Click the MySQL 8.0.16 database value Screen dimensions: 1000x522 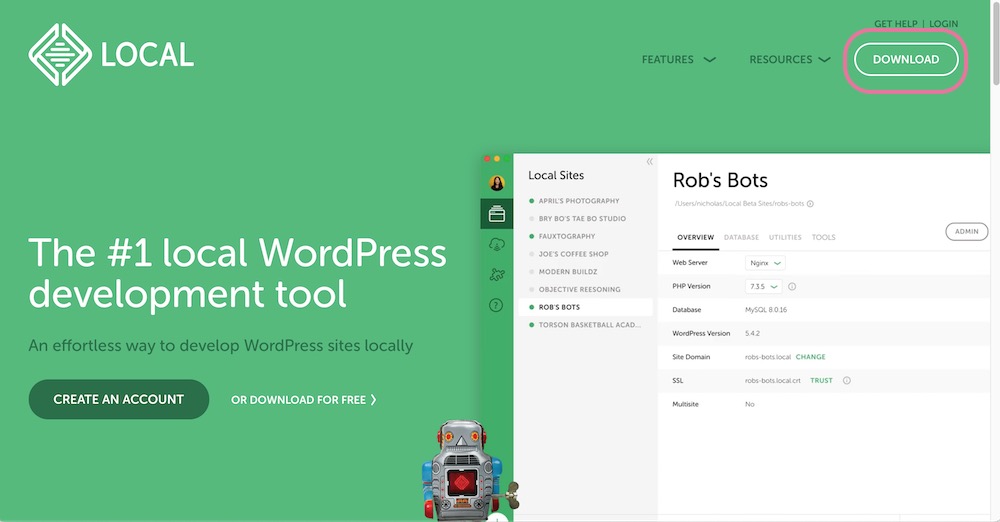click(766, 310)
